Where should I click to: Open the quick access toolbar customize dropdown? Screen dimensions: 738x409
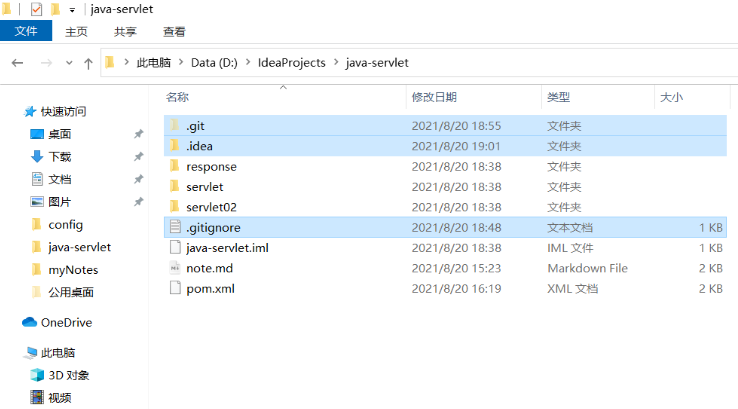(x=72, y=10)
